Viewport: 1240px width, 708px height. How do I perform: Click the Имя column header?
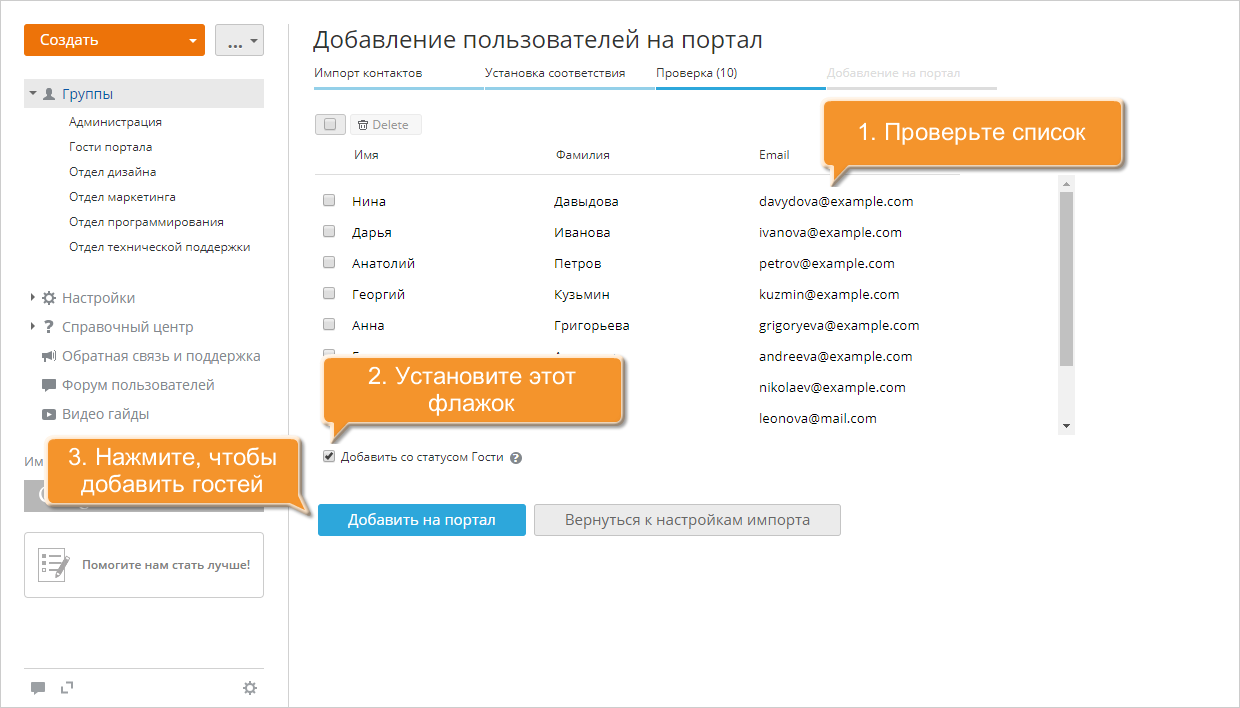click(366, 155)
